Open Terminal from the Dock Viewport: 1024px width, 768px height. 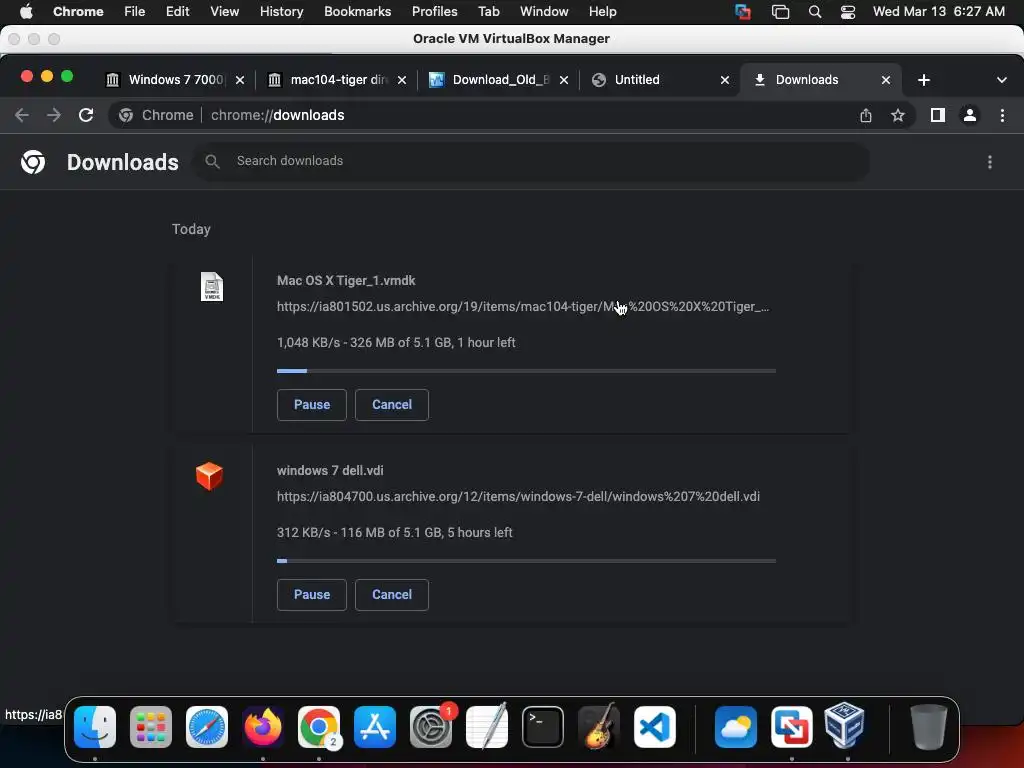tap(543, 727)
